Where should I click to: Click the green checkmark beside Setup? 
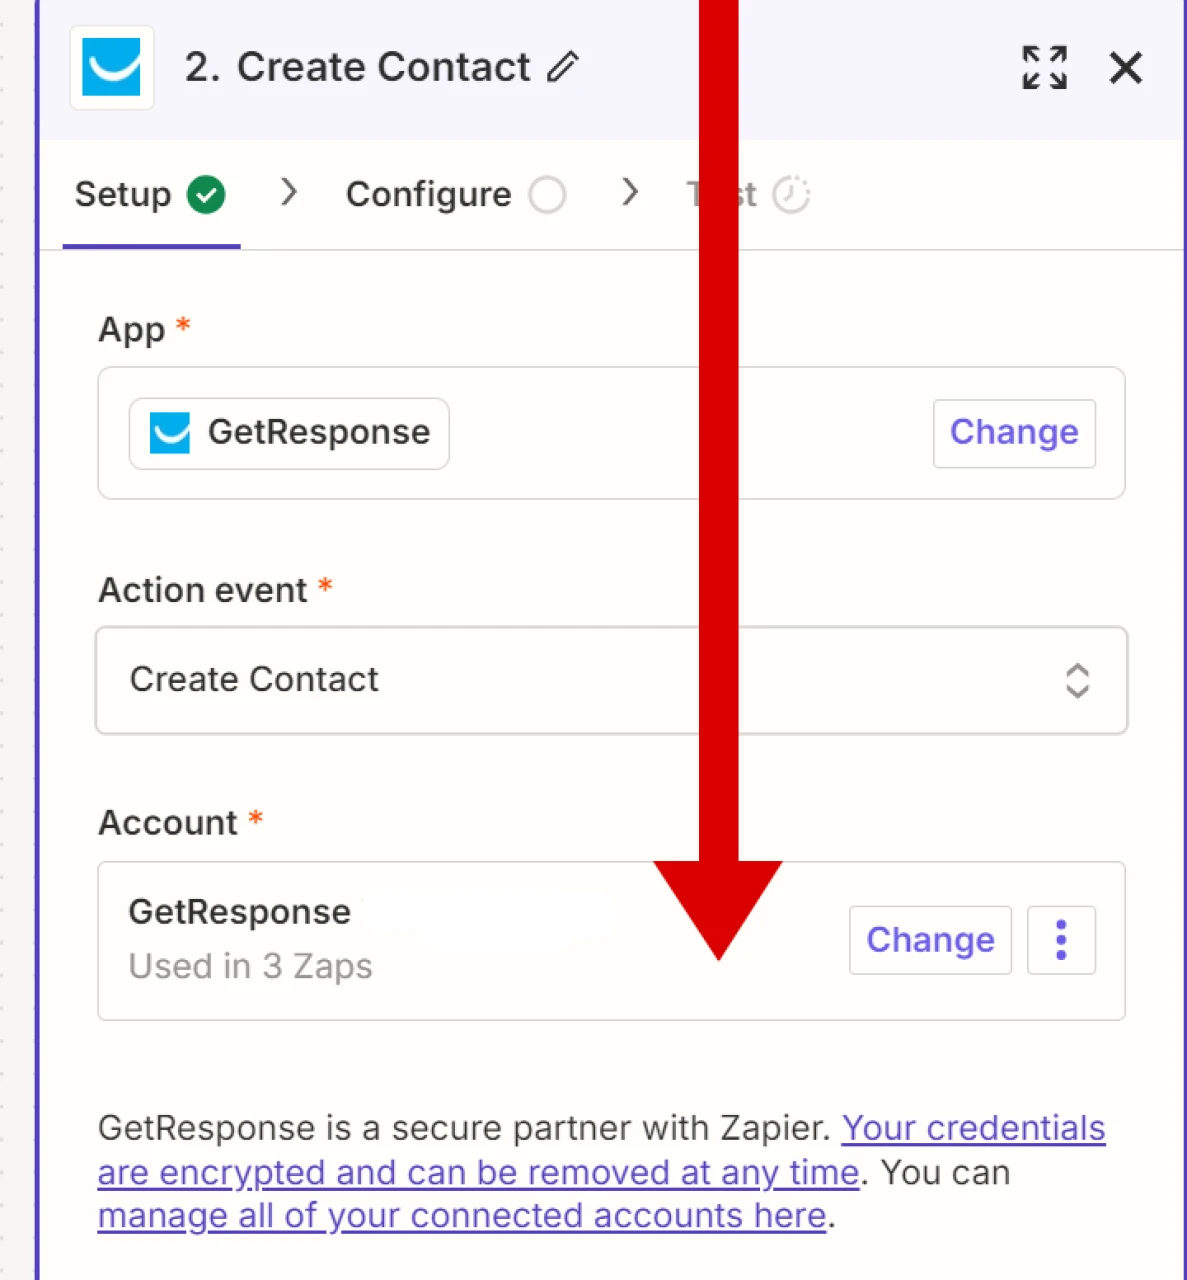206,194
